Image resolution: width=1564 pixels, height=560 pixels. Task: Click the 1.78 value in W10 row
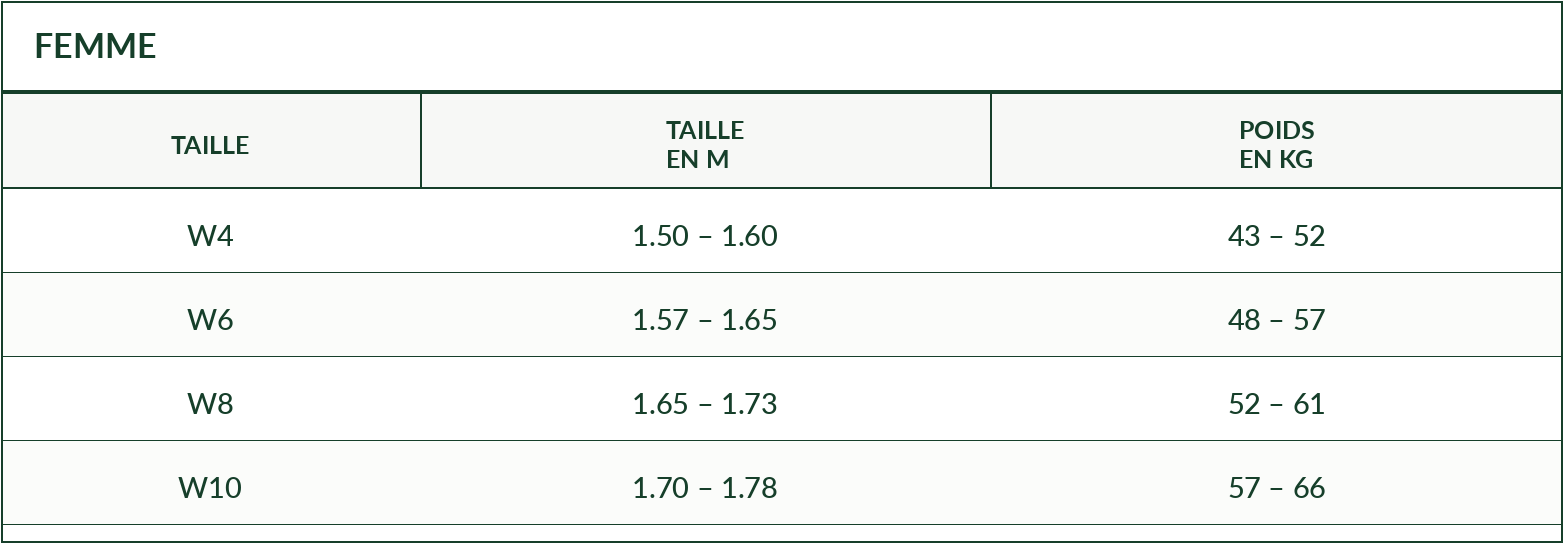pyautogui.click(x=750, y=488)
